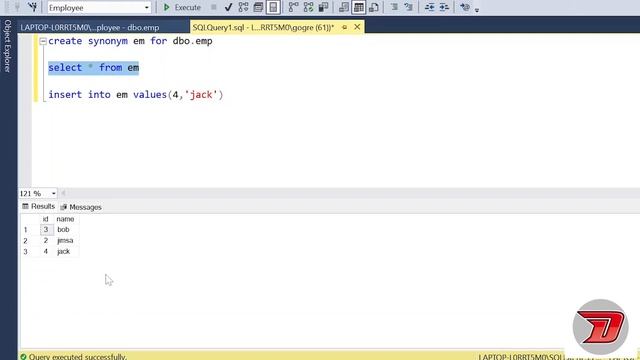Select the Results to File icon
Viewport: 640px width, 360px height.
(x=374, y=7)
